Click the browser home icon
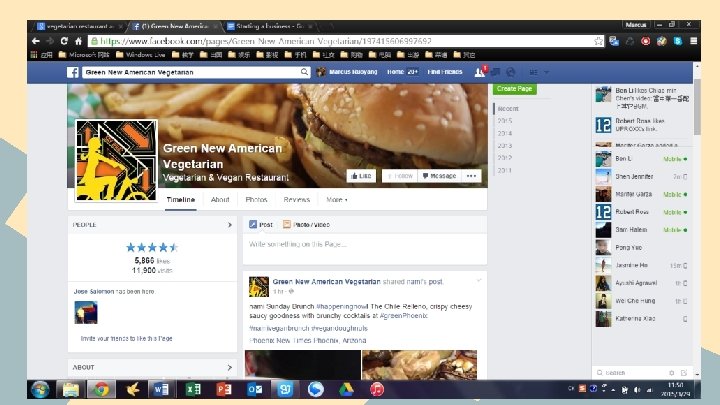The width and height of the screenshot is (720, 405). click(78, 41)
